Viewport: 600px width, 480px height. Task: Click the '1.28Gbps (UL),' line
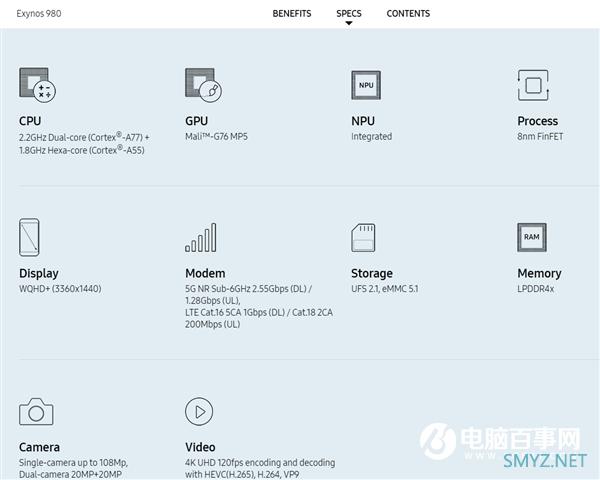pos(212,300)
